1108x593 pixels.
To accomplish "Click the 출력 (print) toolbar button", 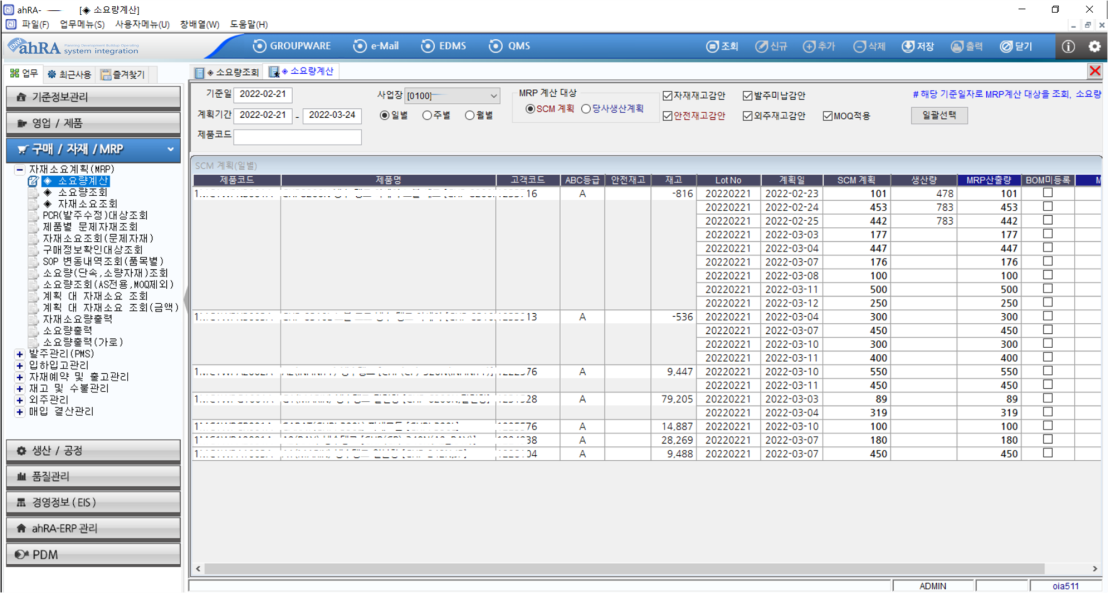I will 967,47.
